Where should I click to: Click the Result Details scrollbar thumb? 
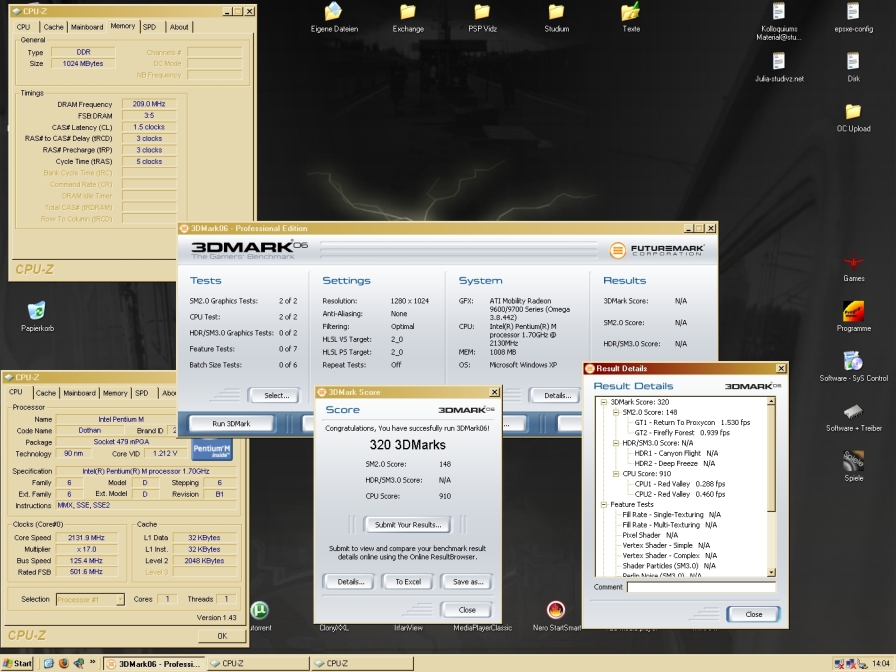tap(771, 459)
